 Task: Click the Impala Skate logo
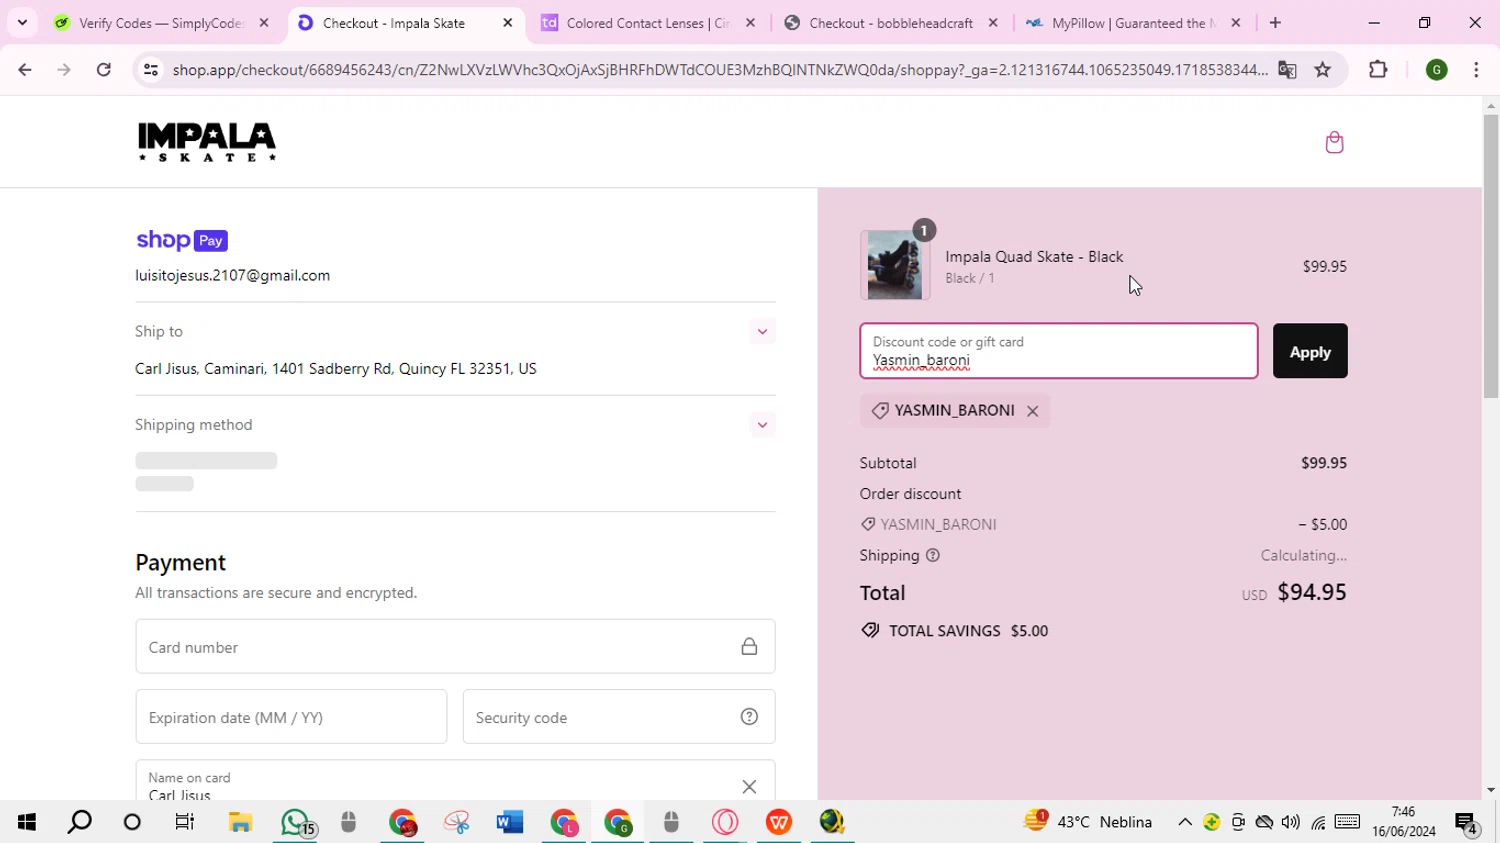coord(207,142)
